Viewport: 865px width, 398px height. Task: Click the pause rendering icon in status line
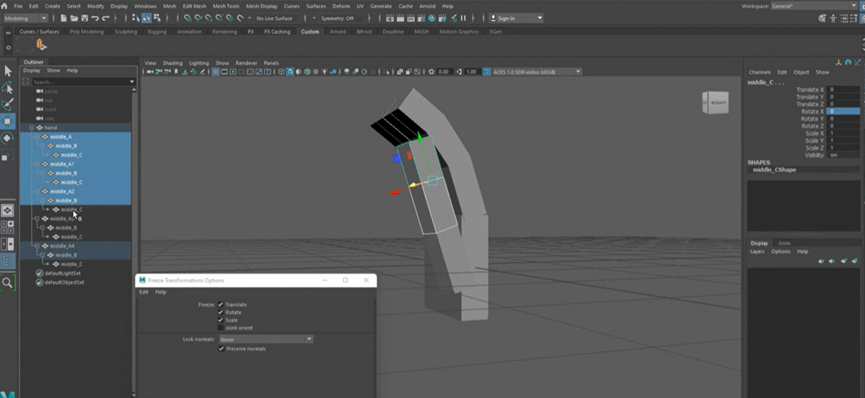[x=463, y=18]
